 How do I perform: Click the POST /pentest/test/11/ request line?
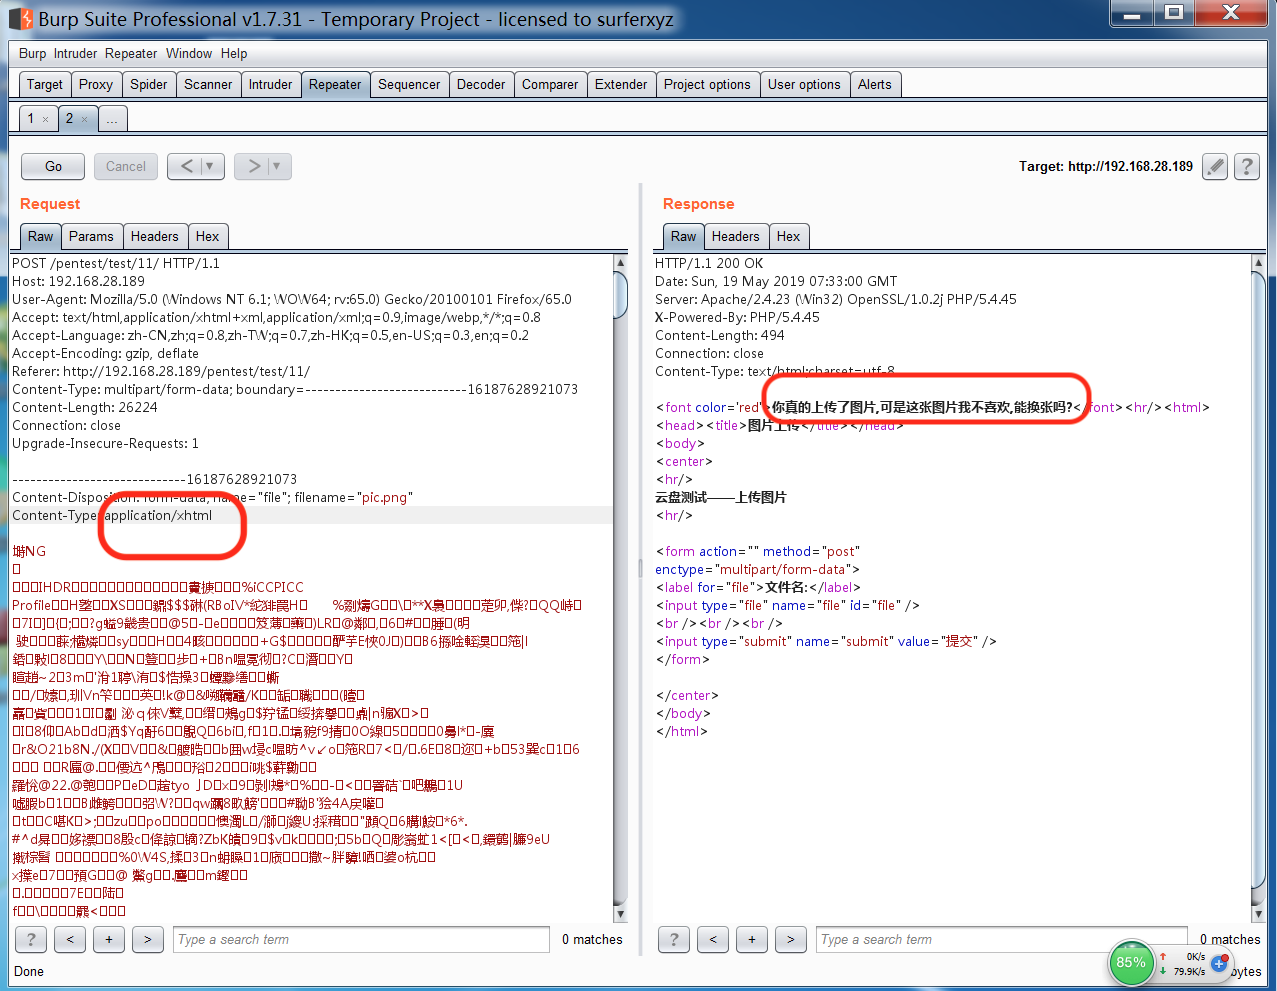[x=116, y=263]
